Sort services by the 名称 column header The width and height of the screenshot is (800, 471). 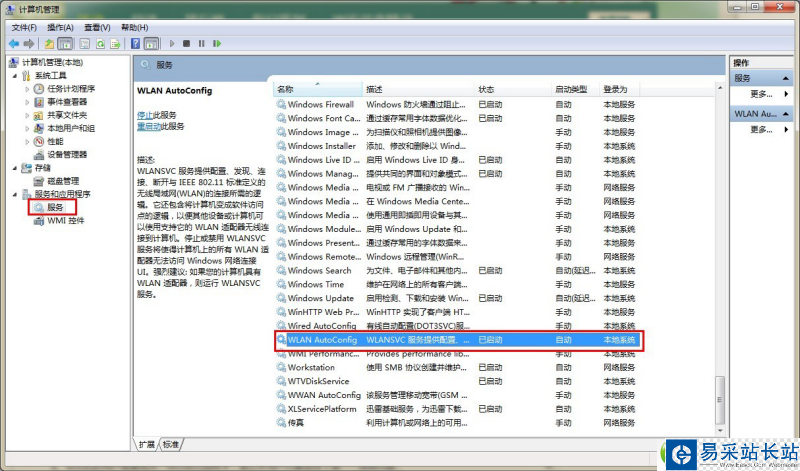[318, 89]
